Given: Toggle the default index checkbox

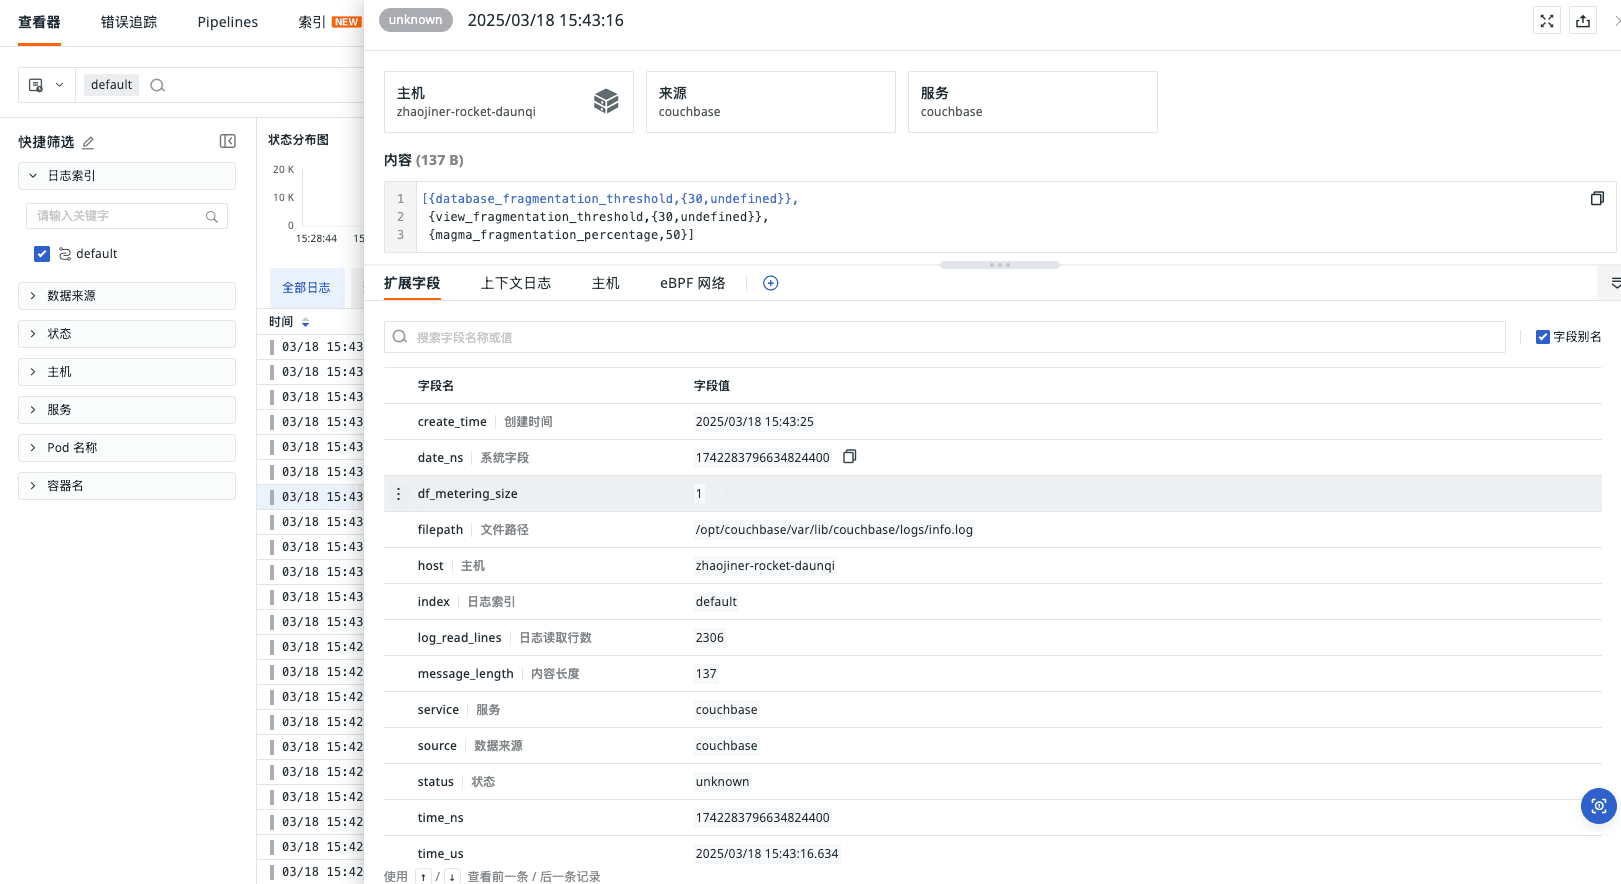Looking at the screenshot, I should (x=42, y=254).
